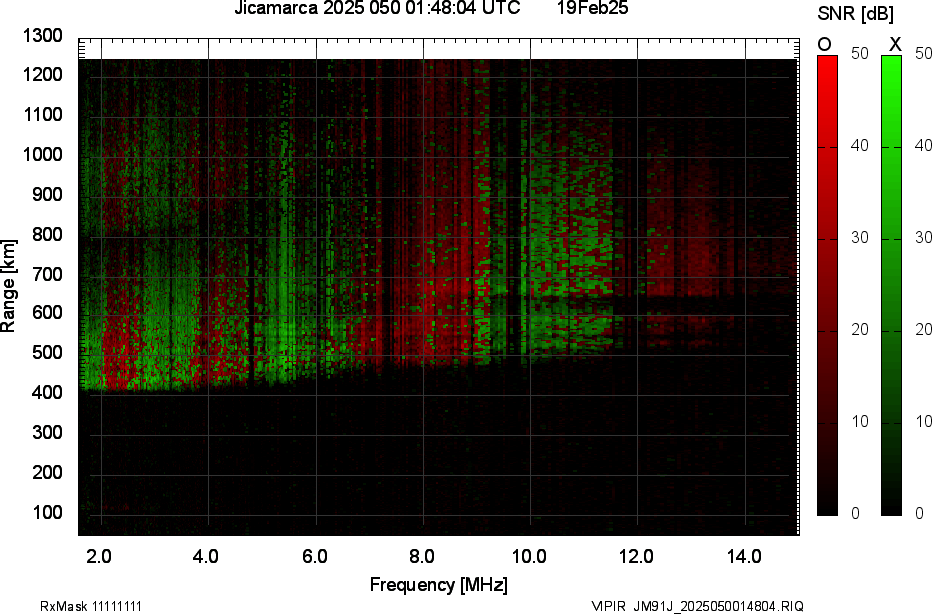Click the 1100 km range tick label
The height and width of the screenshot is (614, 932).
click(x=43, y=114)
